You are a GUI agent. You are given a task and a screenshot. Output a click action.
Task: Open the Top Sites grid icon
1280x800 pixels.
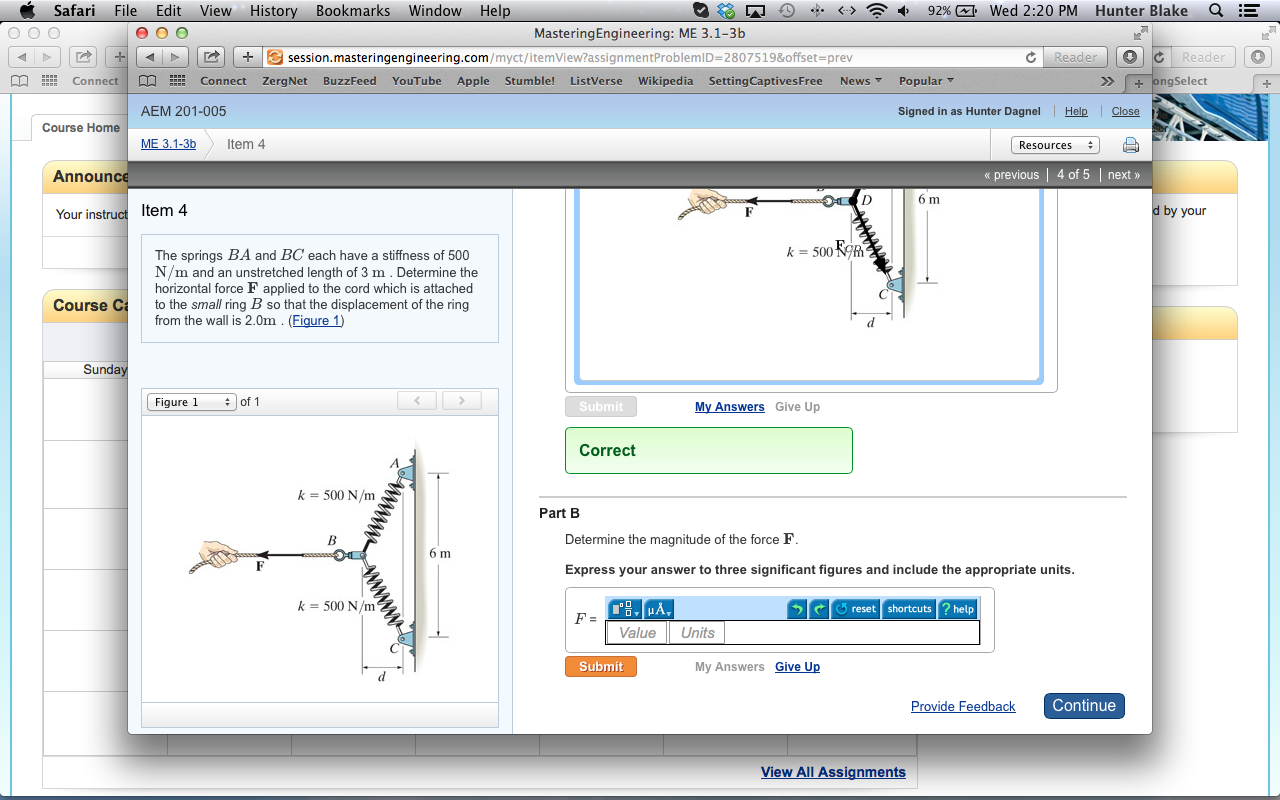(177, 81)
